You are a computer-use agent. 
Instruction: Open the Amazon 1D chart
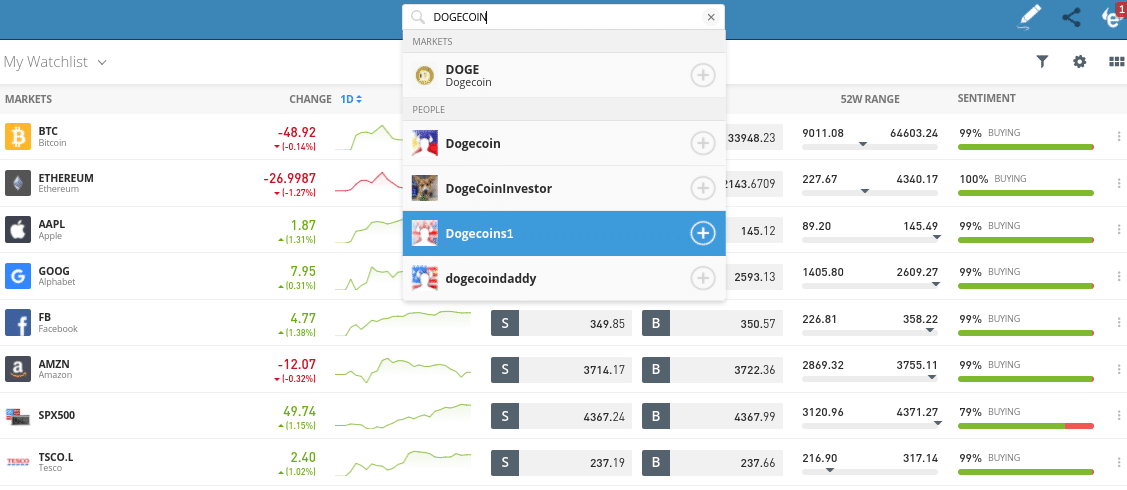(402, 369)
